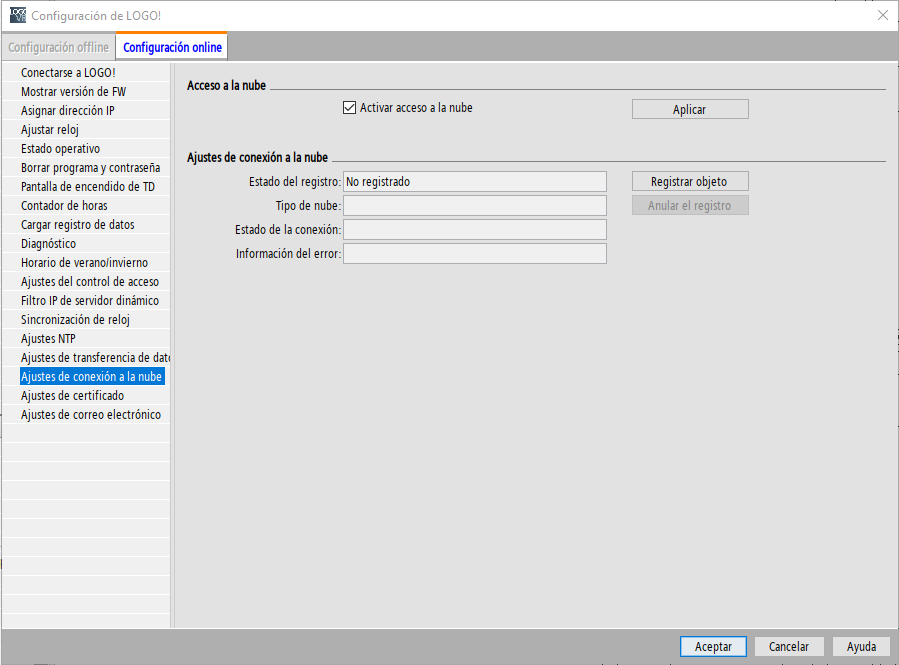Toggle the Activar acceso a la nube checkbox
Image resolution: width=899 pixels, height=665 pixels.
(x=350, y=108)
